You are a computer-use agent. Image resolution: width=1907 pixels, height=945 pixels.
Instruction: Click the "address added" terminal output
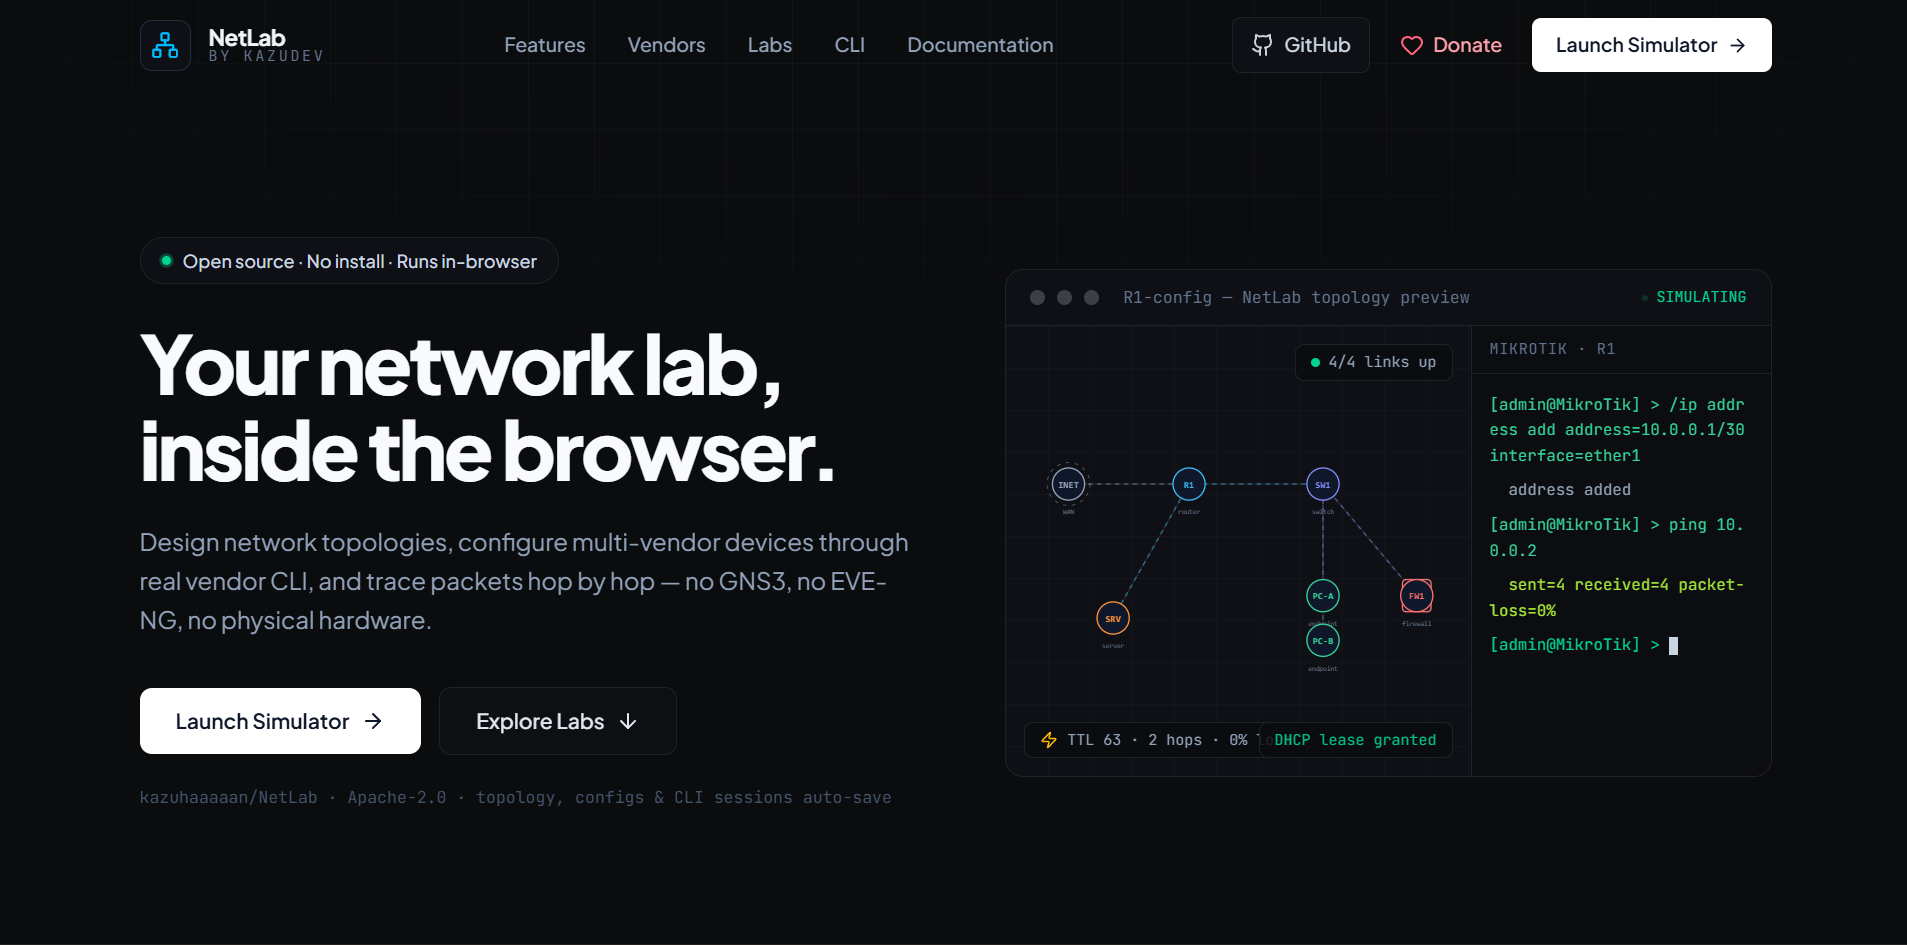click(x=1569, y=490)
